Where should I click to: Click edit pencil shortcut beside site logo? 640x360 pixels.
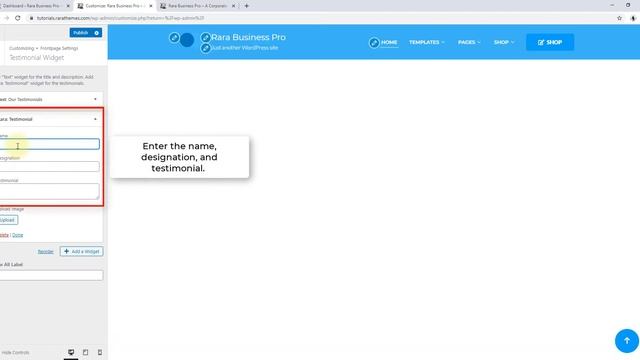174,38
